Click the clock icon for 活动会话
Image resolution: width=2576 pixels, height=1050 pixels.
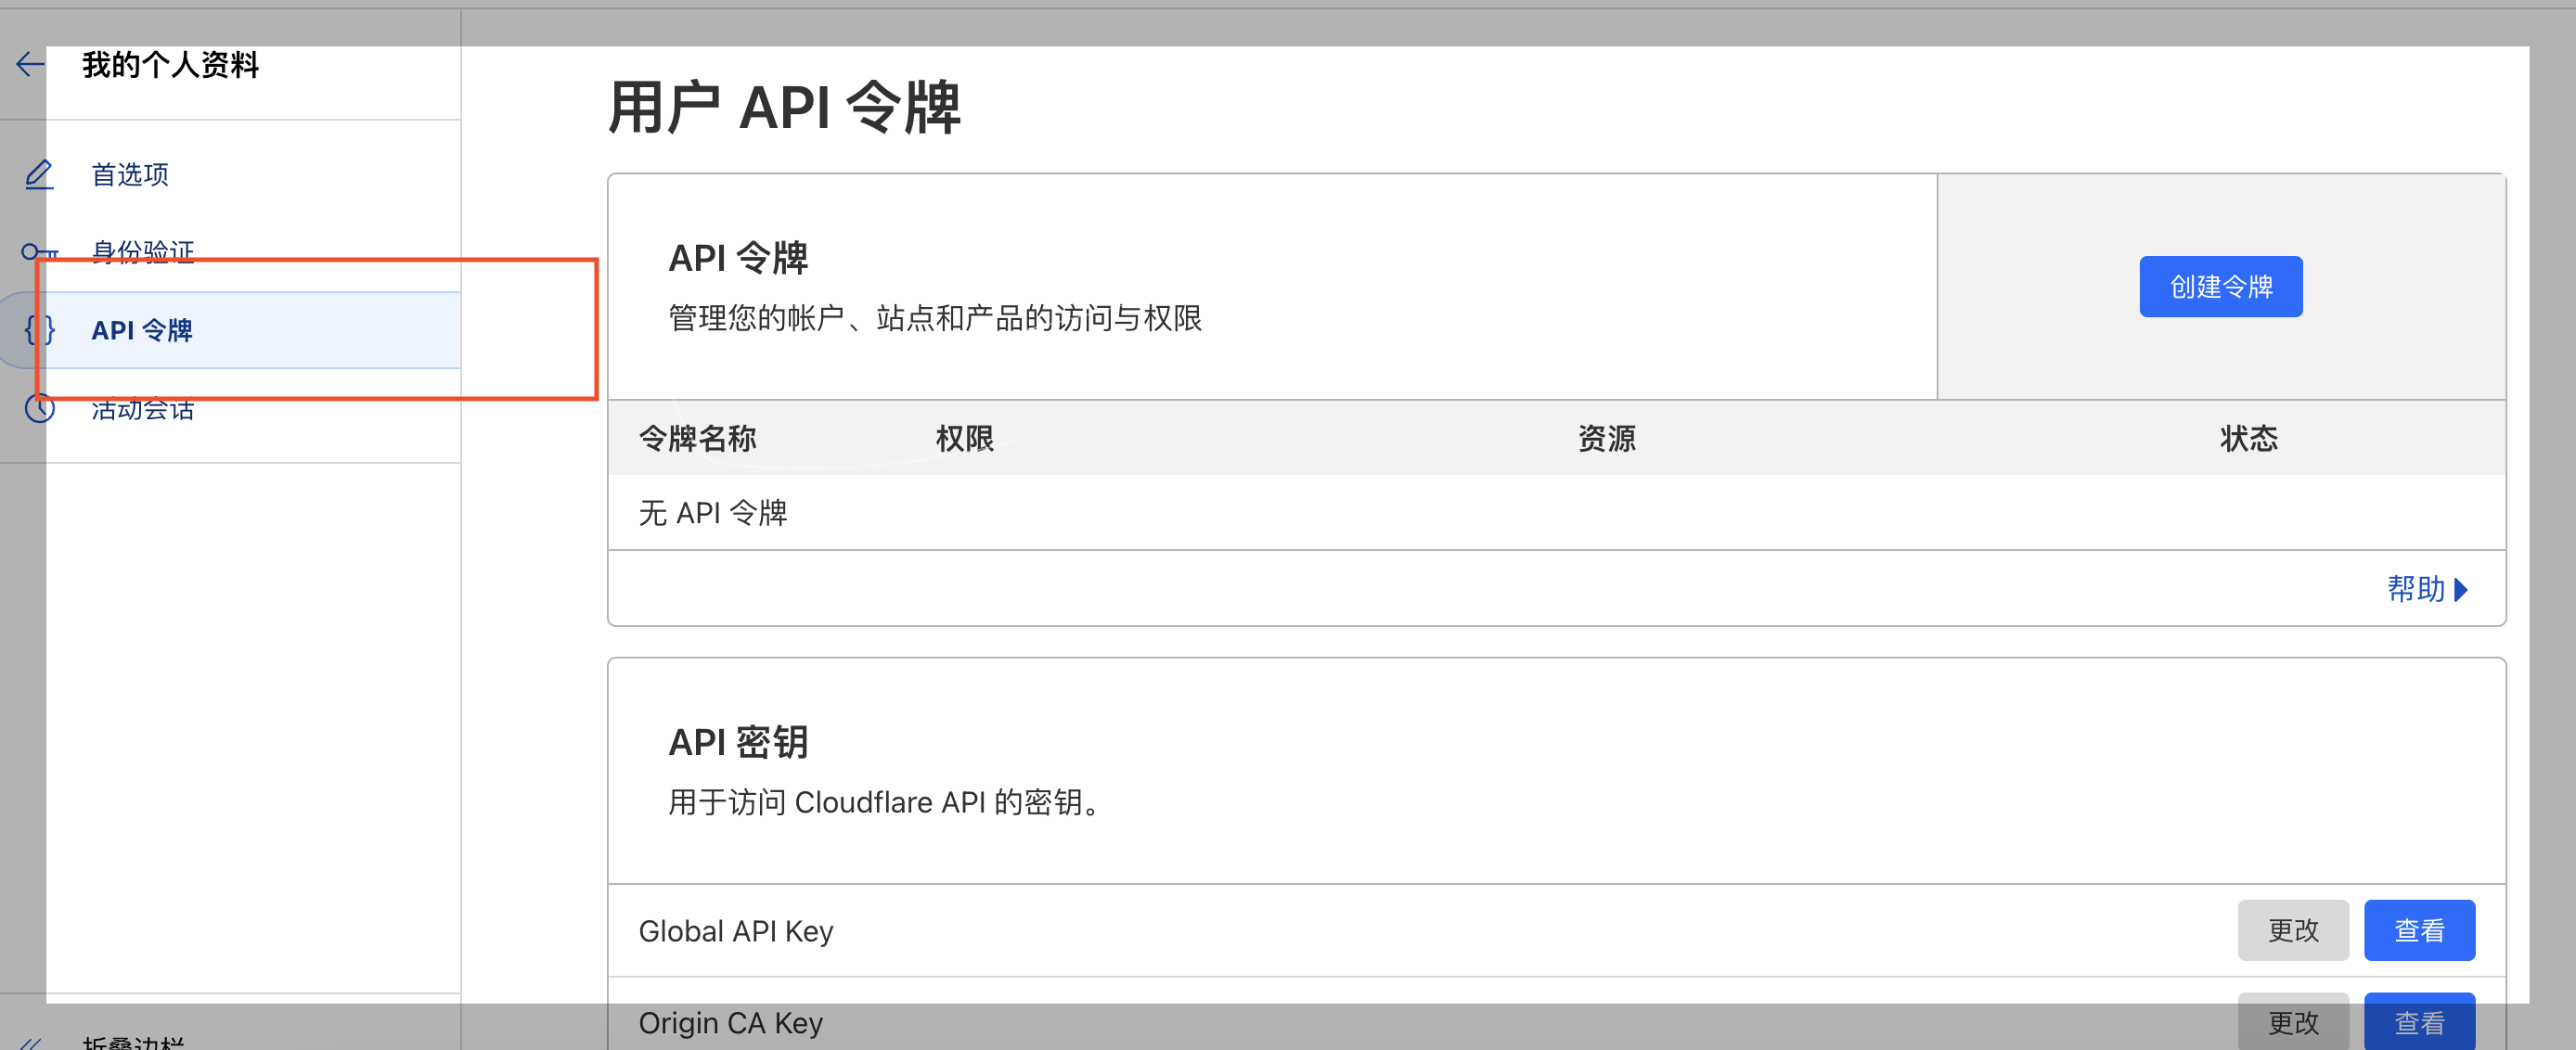click(x=39, y=408)
